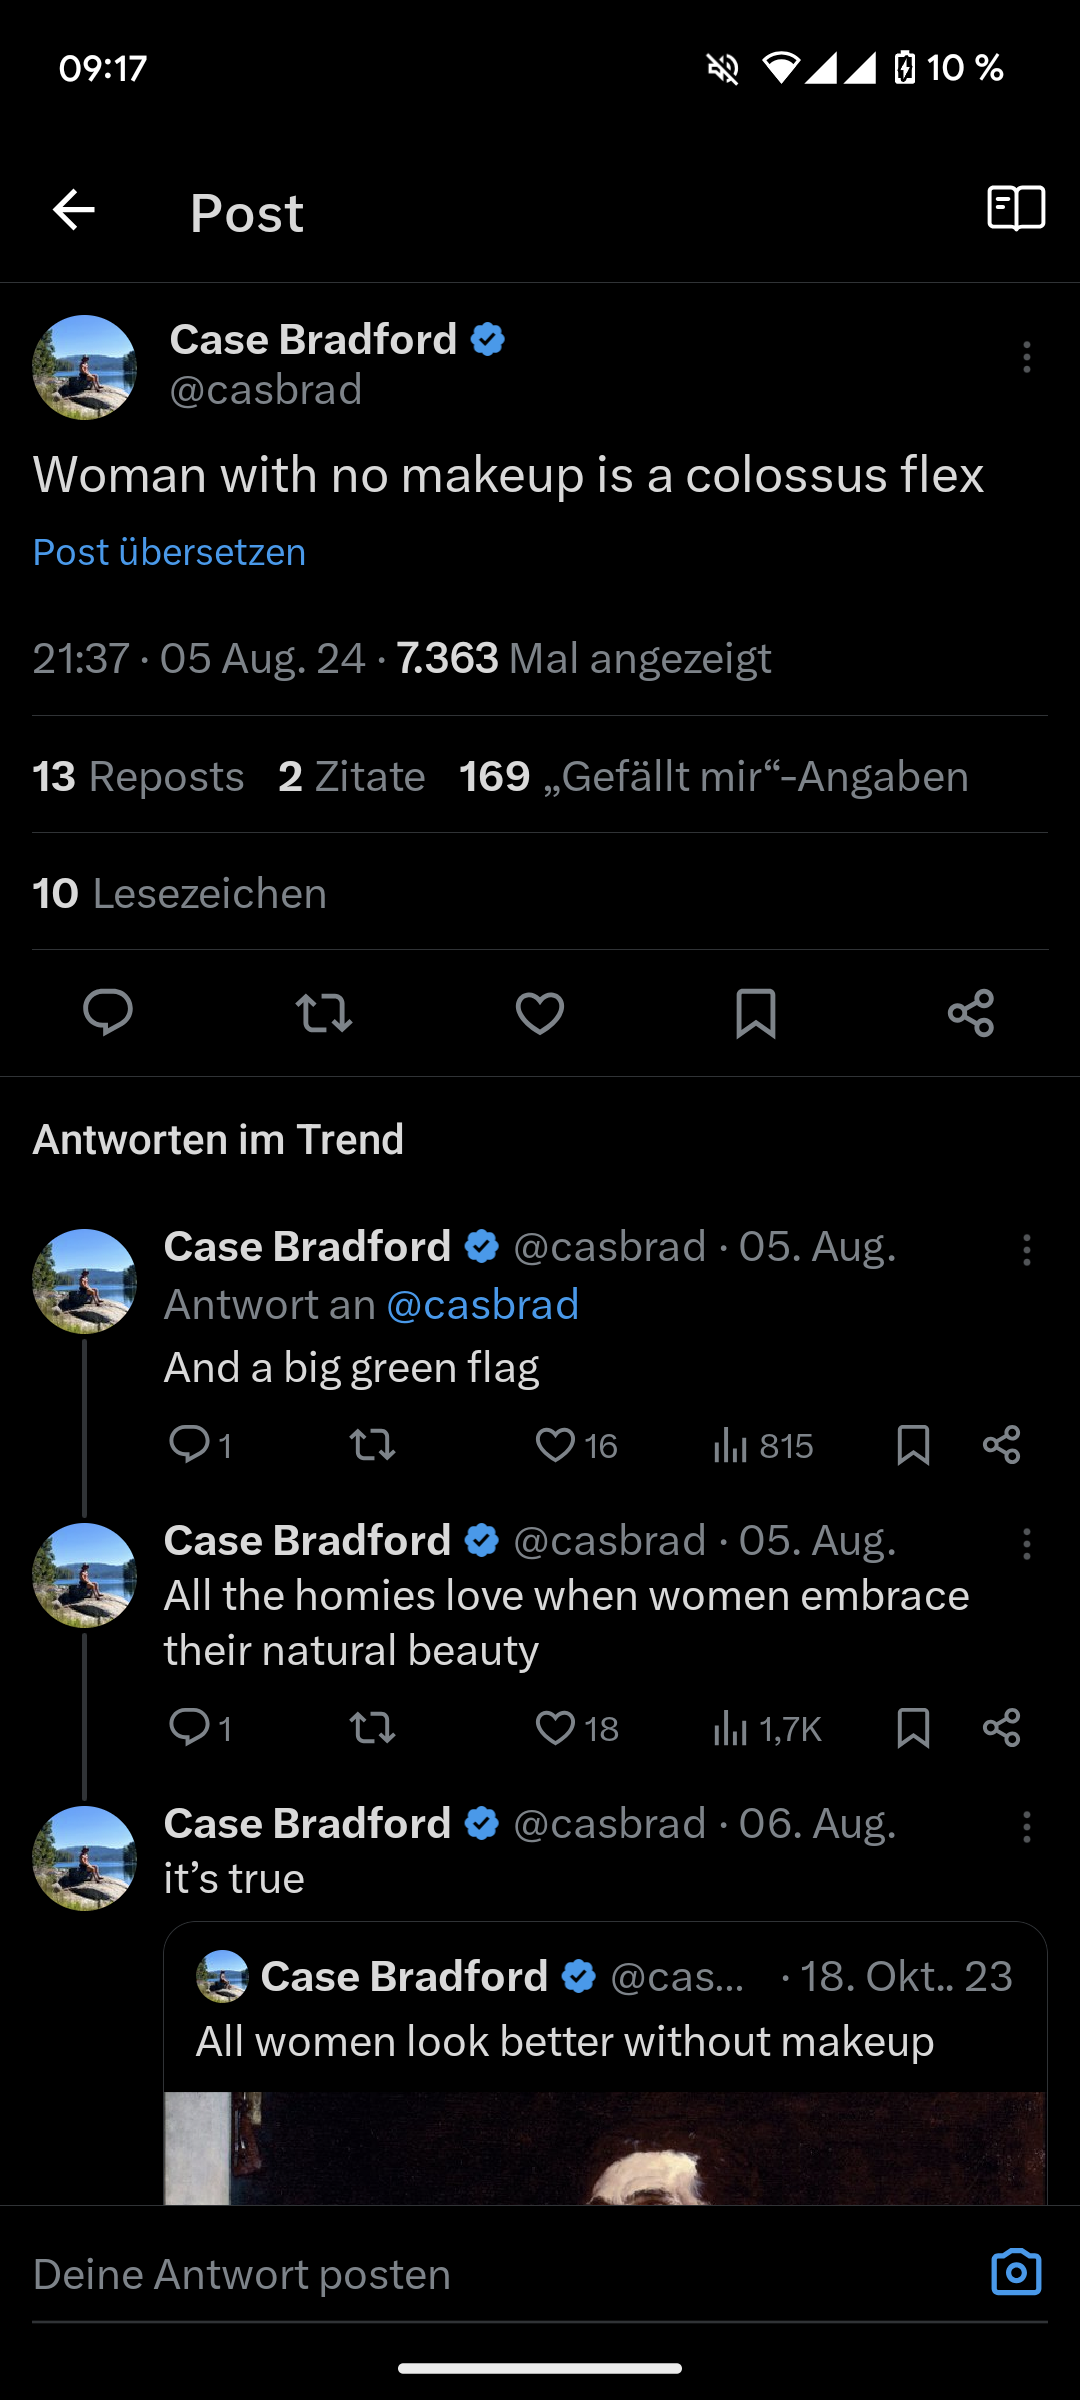
Task: Repost the main colossus flex post
Action: point(324,1012)
